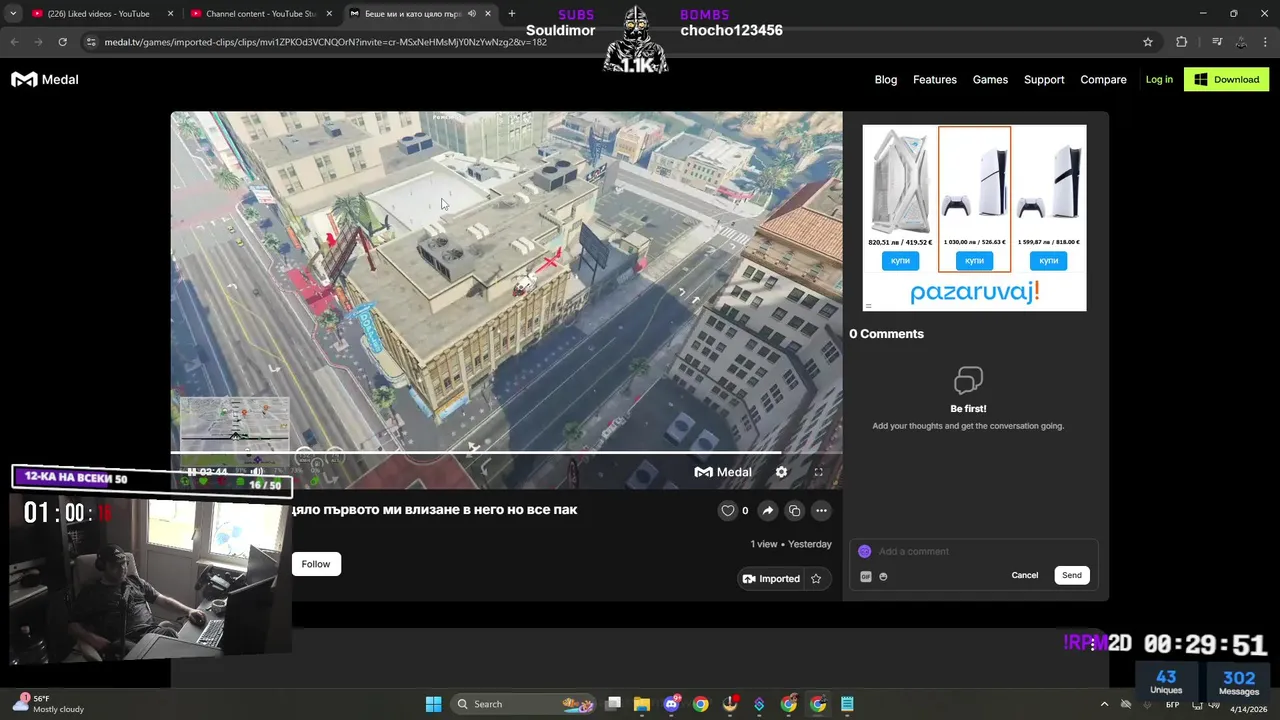Click the first ad's купи button
This screenshot has height=720, width=1280.
pyautogui.click(x=900, y=261)
